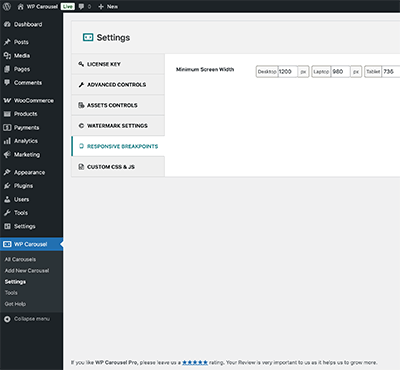The image size is (400, 370).
Task: Click the Collapse menu arrow icon
Action: (7, 319)
